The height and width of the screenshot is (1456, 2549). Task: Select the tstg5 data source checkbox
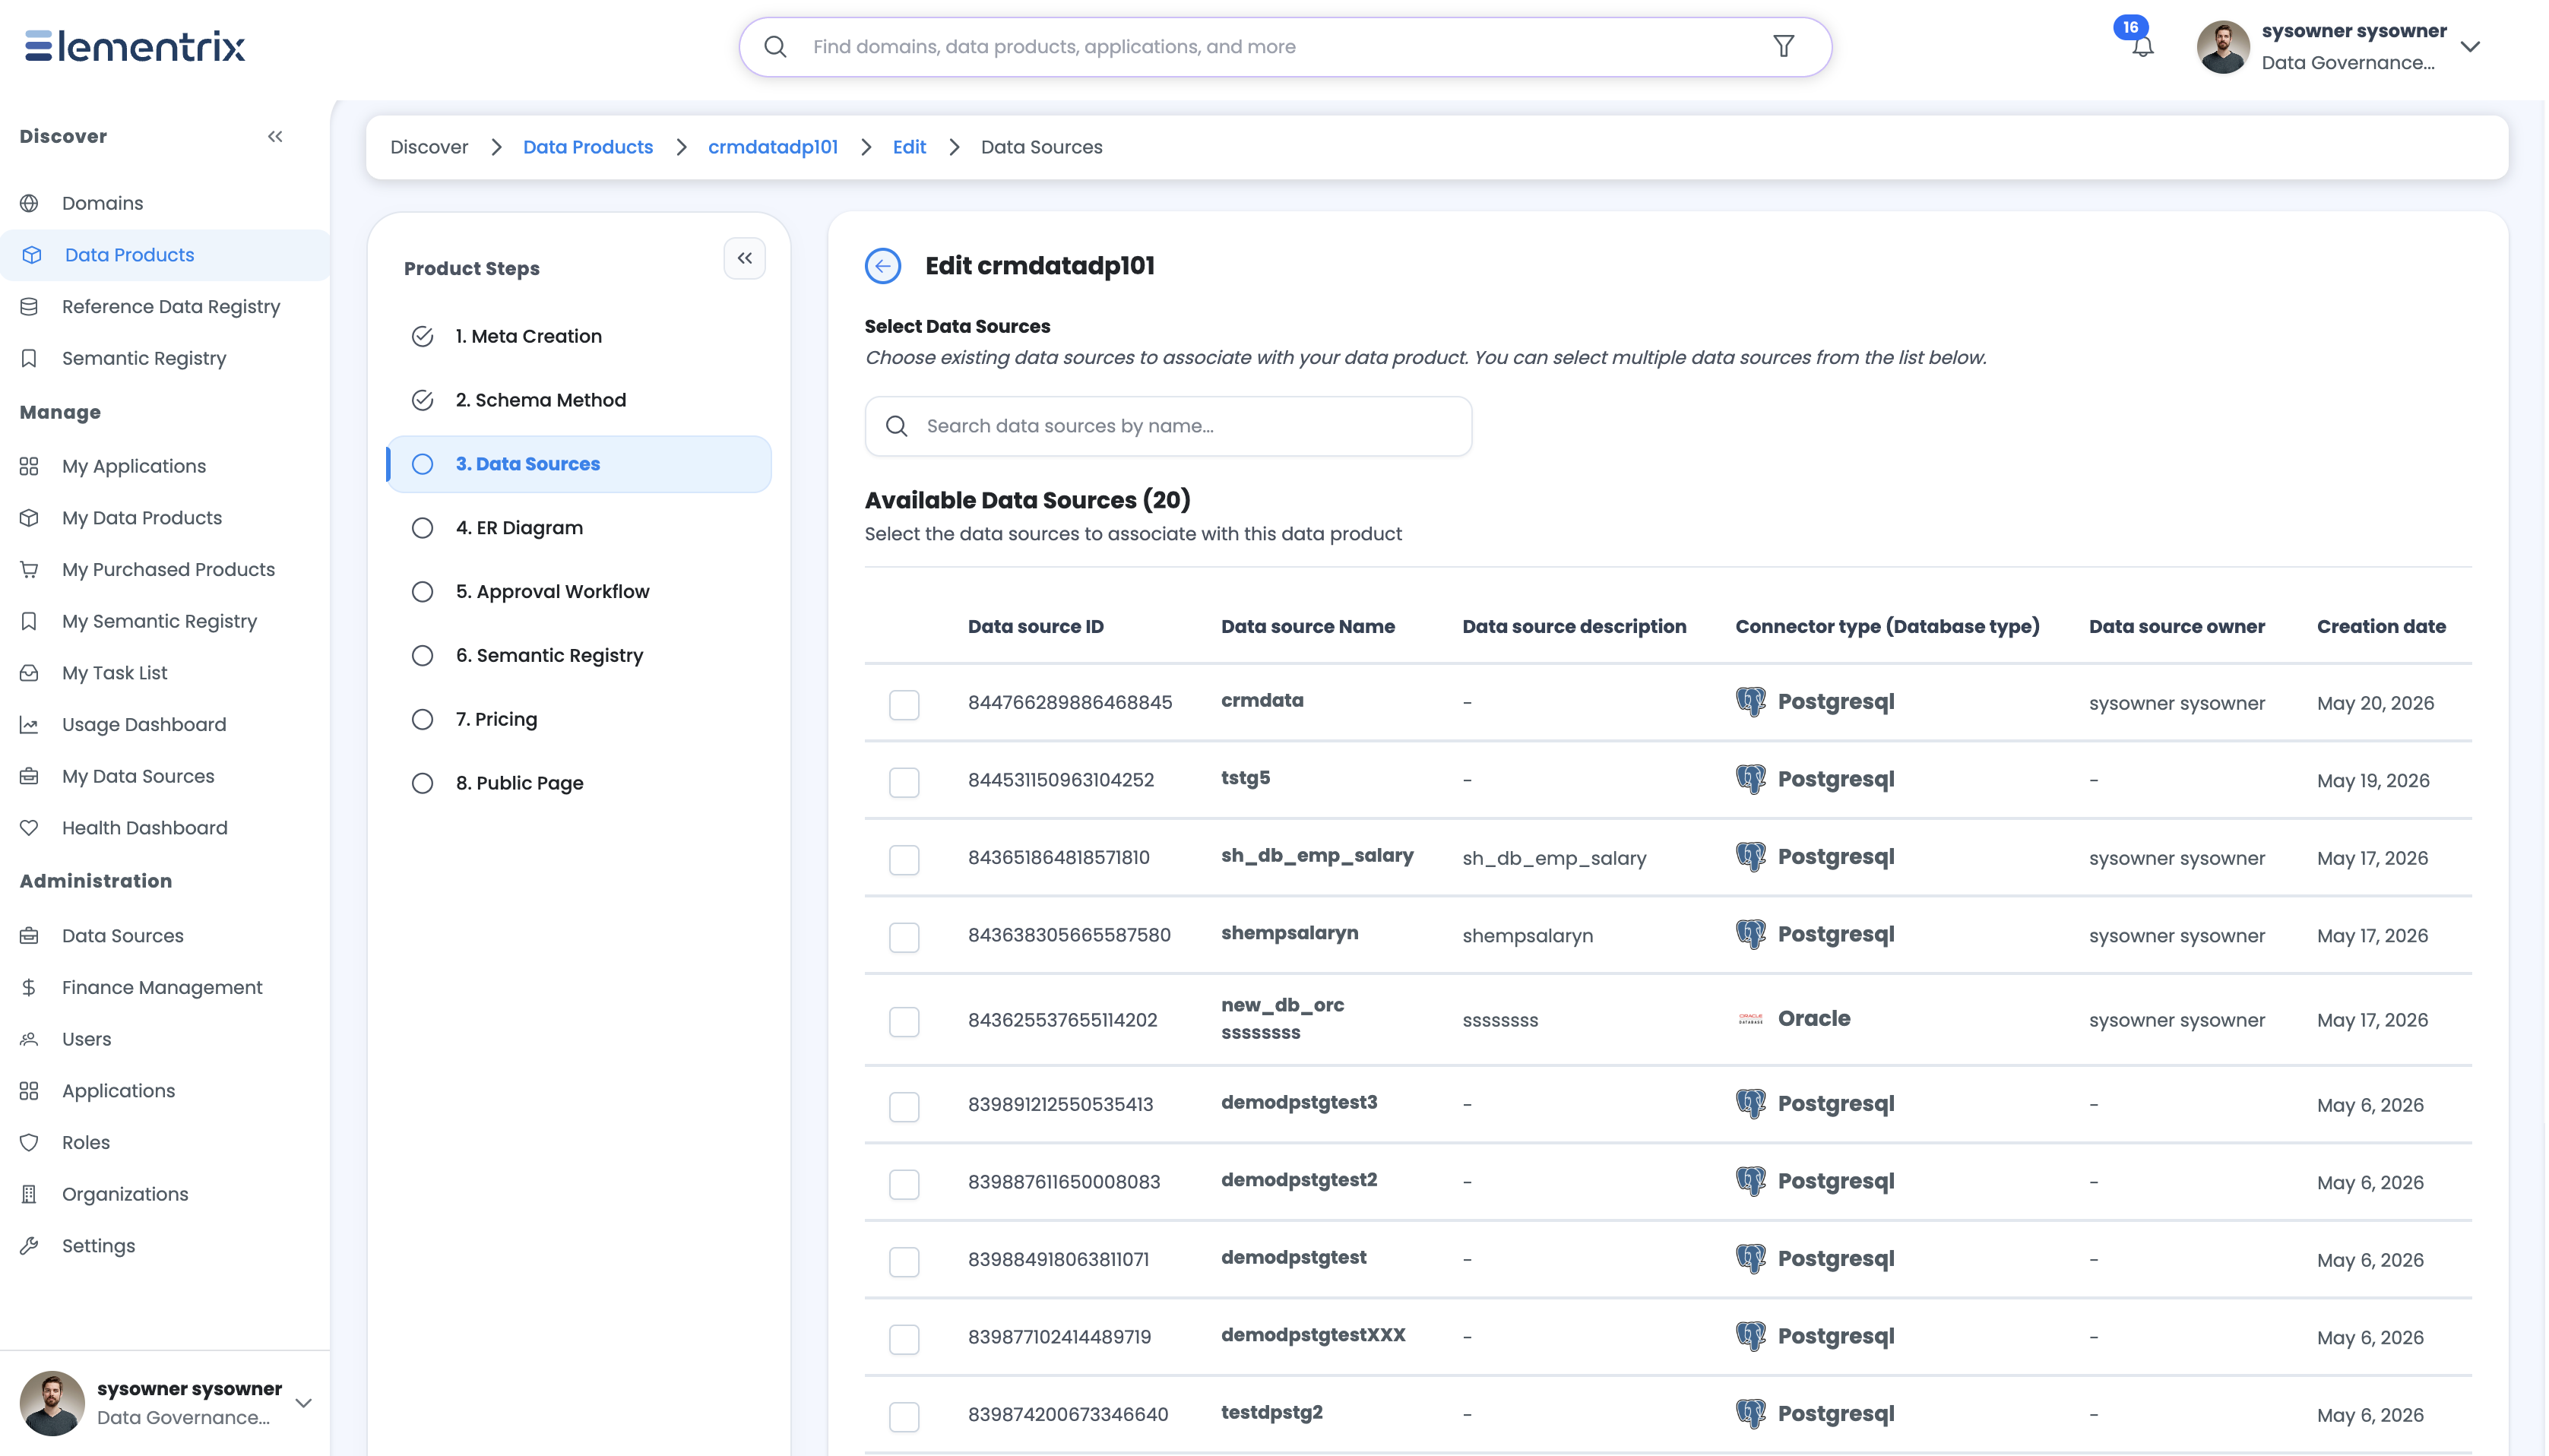click(904, 782)
